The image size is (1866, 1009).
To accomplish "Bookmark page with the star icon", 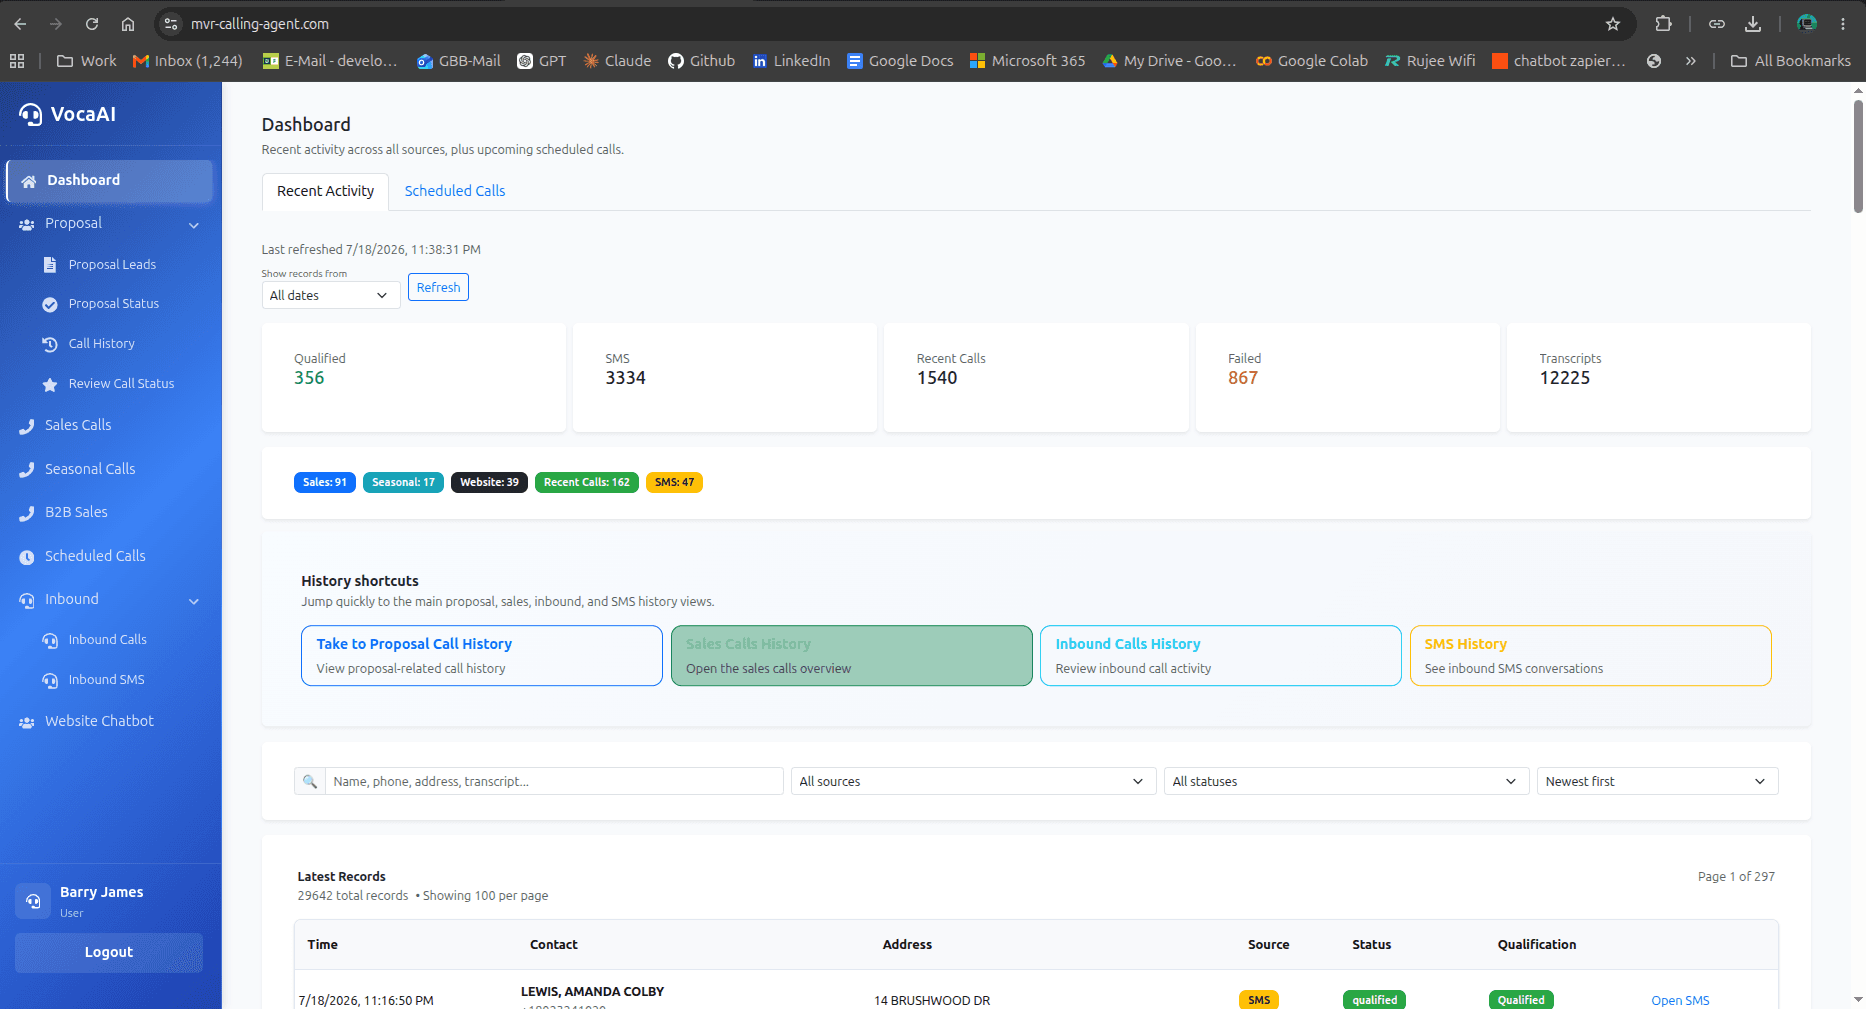I will tap(1613, 24).
